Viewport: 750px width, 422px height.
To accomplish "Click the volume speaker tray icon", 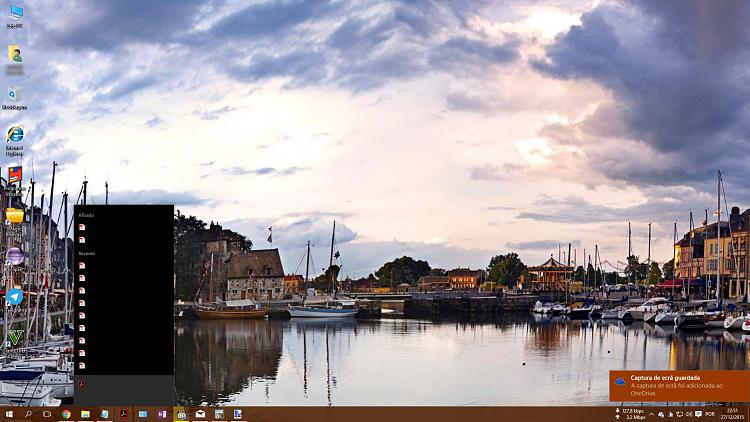I will pos(689,414).
